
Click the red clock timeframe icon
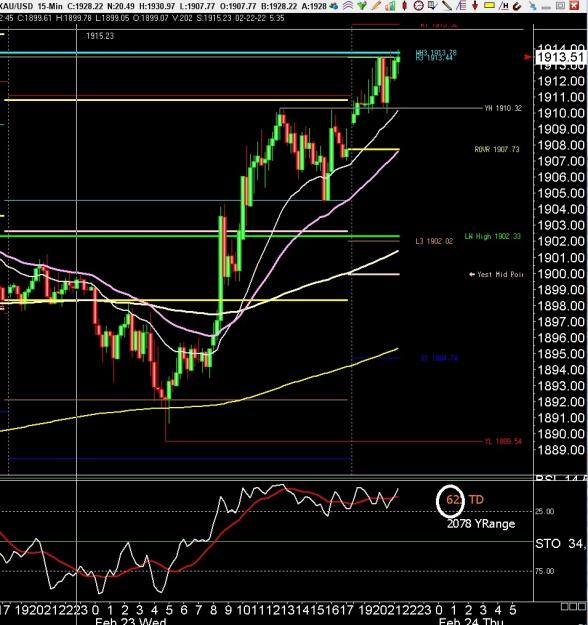(419, 6)
